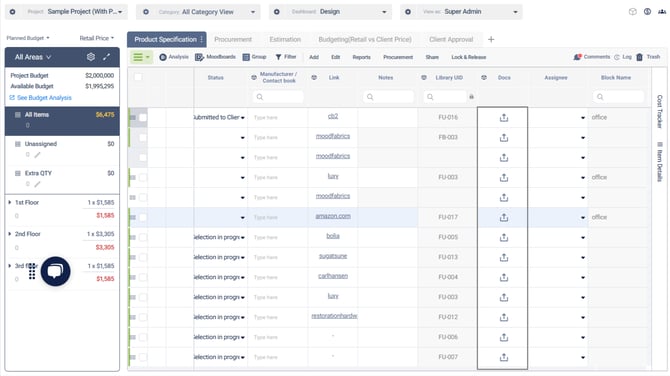Edit the Unassigned area with pencil icon
Viewport: 670px width, 376px height.
pyautogui.click(x=38, y=155)
